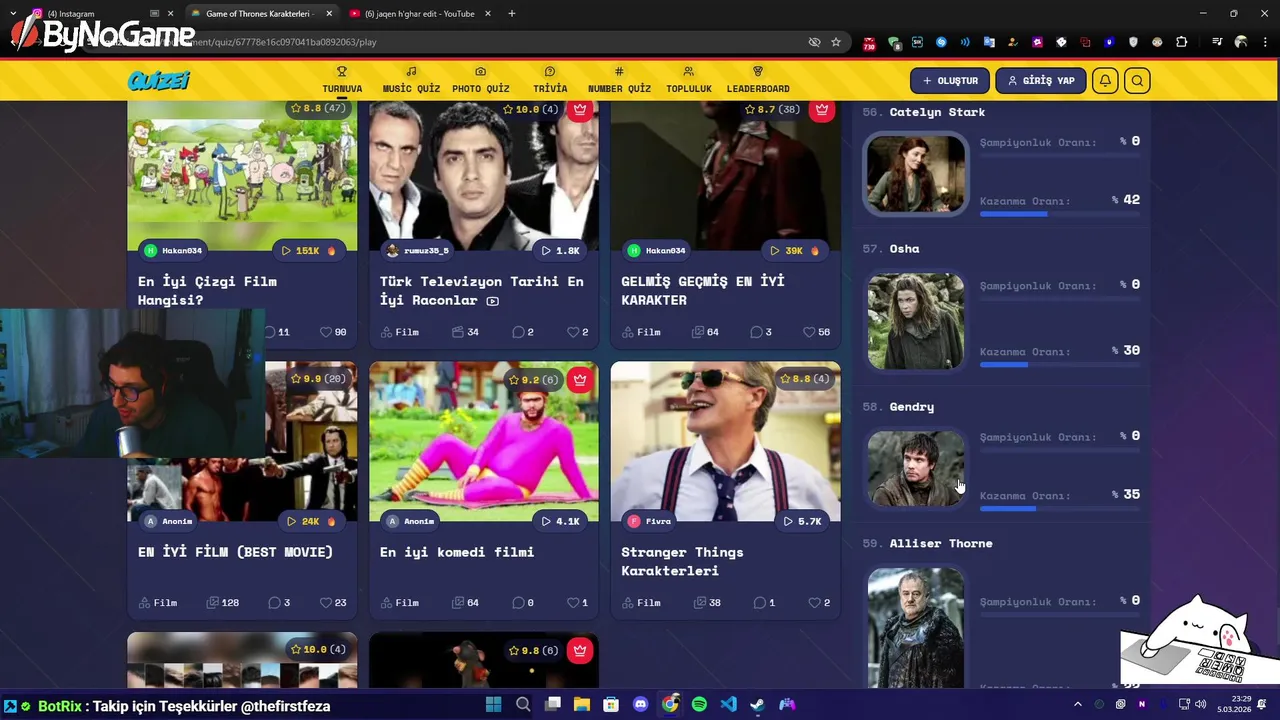The image size is (1280, 720).
Task: Click Osha Kazanma Oranı progress bar
Action: point(1060,365)
